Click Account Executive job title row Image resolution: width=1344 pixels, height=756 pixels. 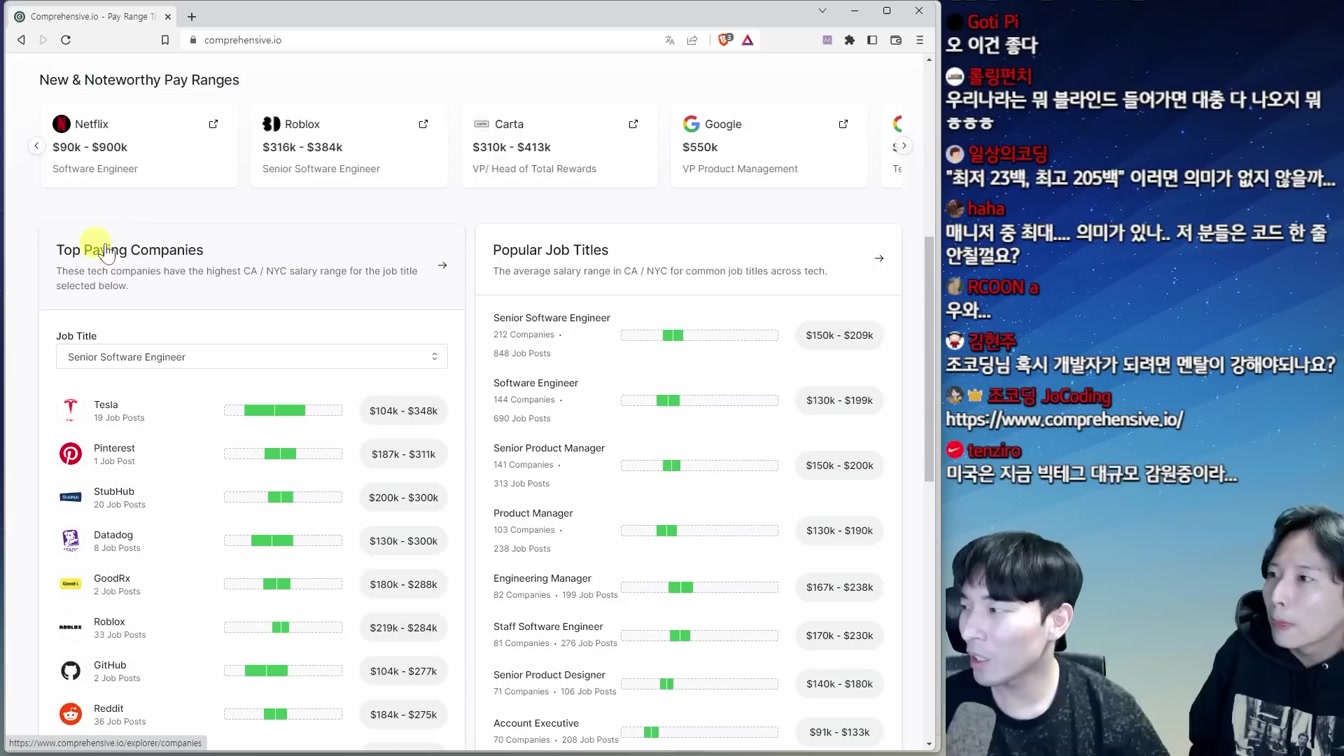[x=689, y=732]
